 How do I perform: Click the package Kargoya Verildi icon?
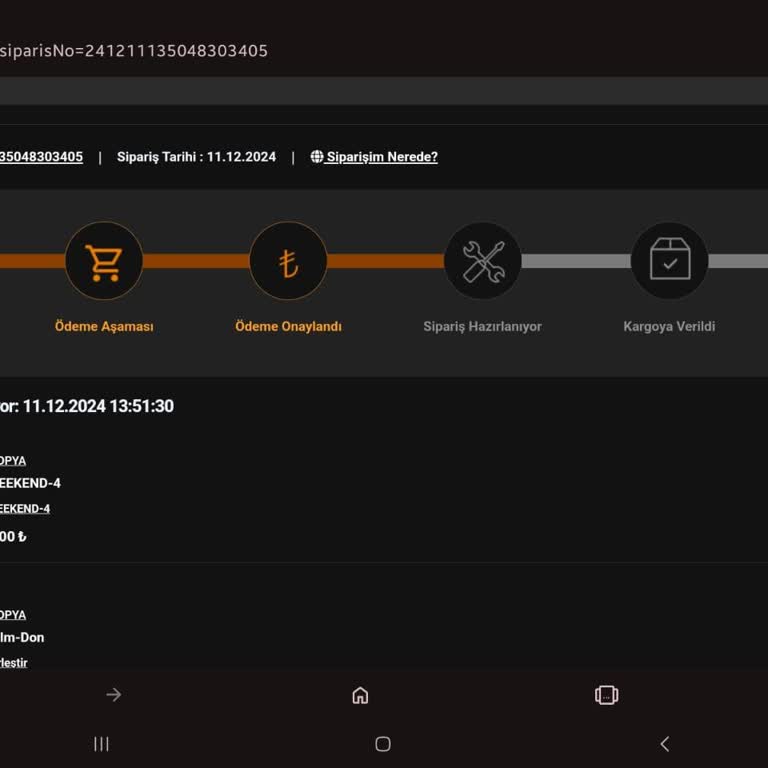tap(670, 261)
